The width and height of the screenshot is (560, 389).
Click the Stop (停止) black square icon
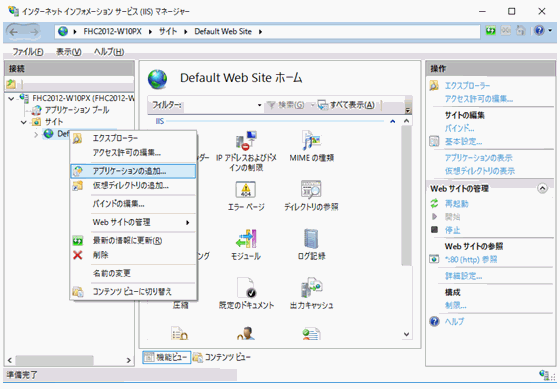click(434, 230)
